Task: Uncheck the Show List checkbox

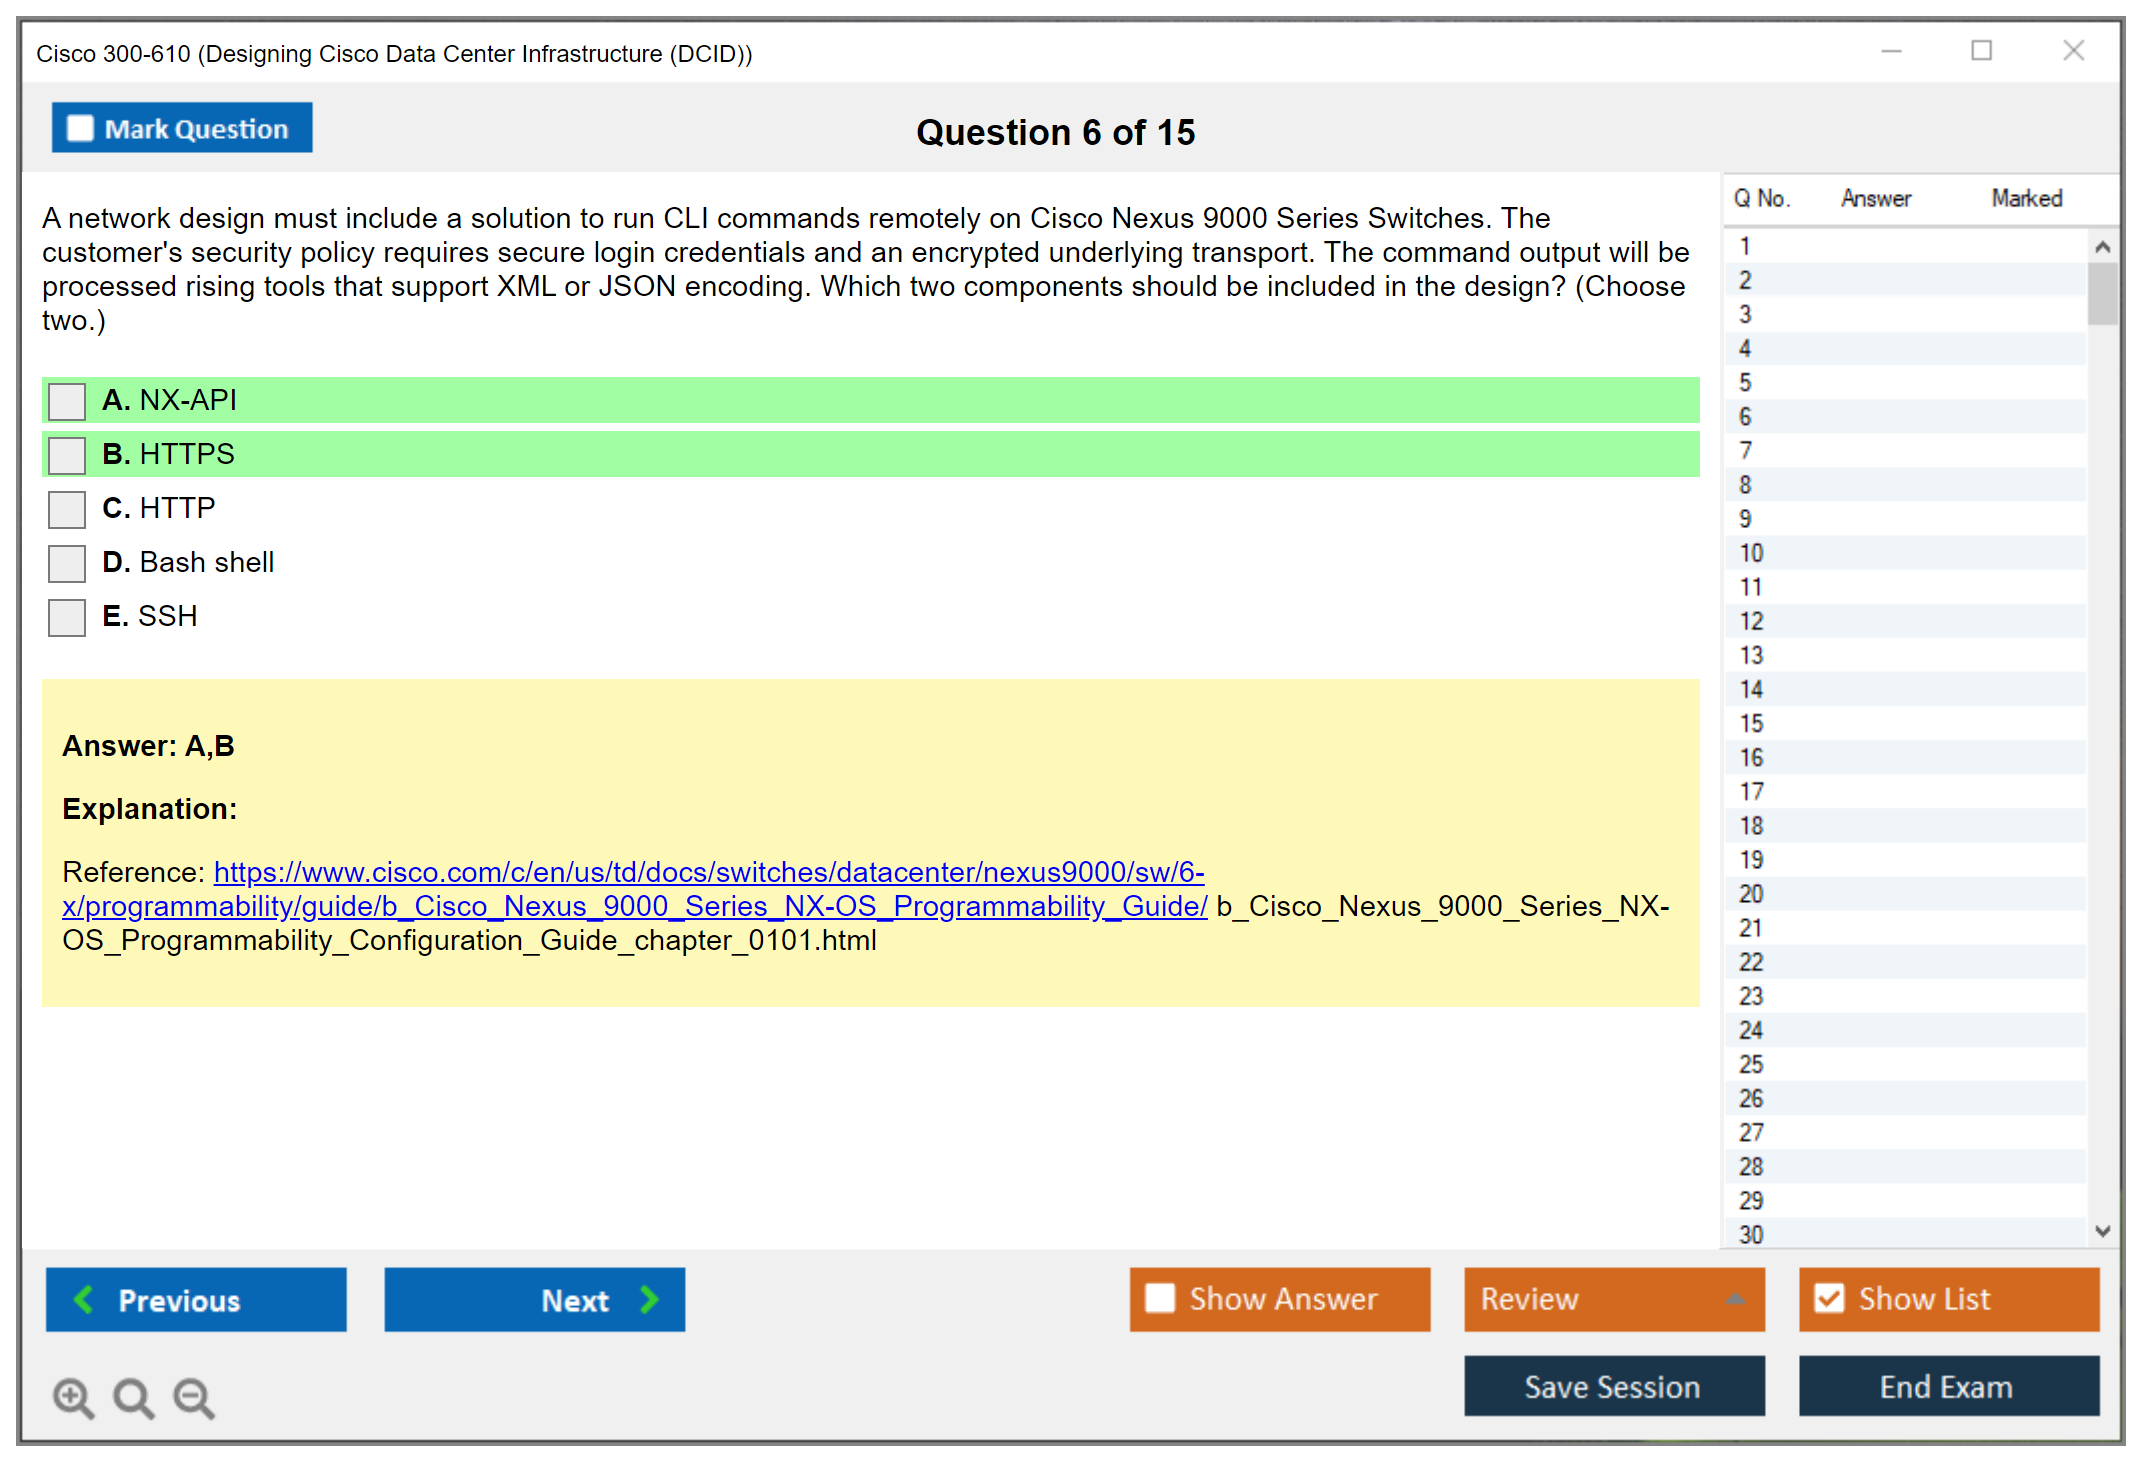Action: tap(1829, 1298)
